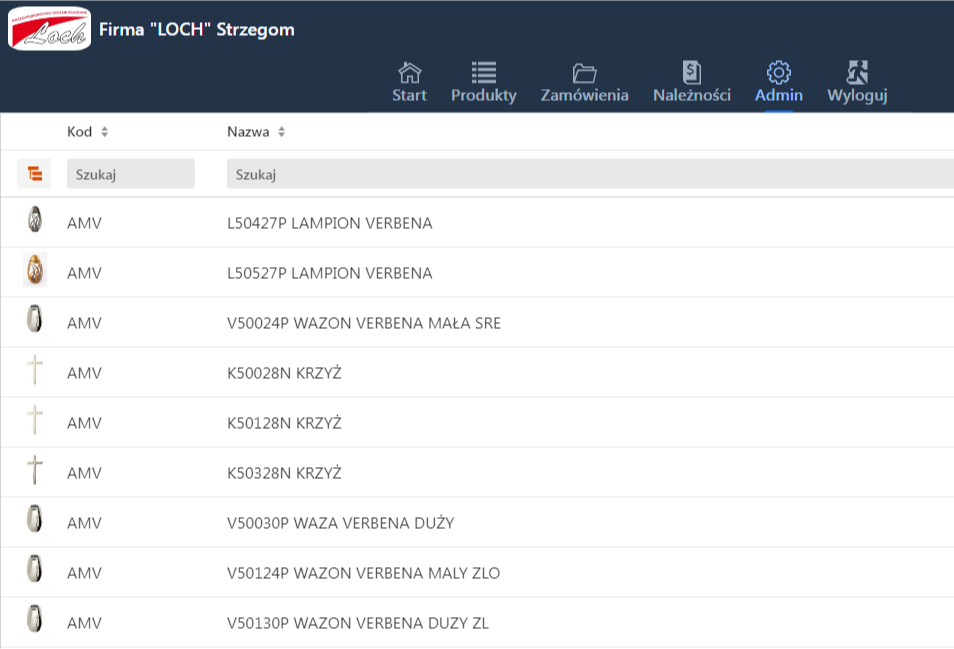954x649 pixels.
Task: Click the Wyloguj logout icon
Action: coord(856,73)
